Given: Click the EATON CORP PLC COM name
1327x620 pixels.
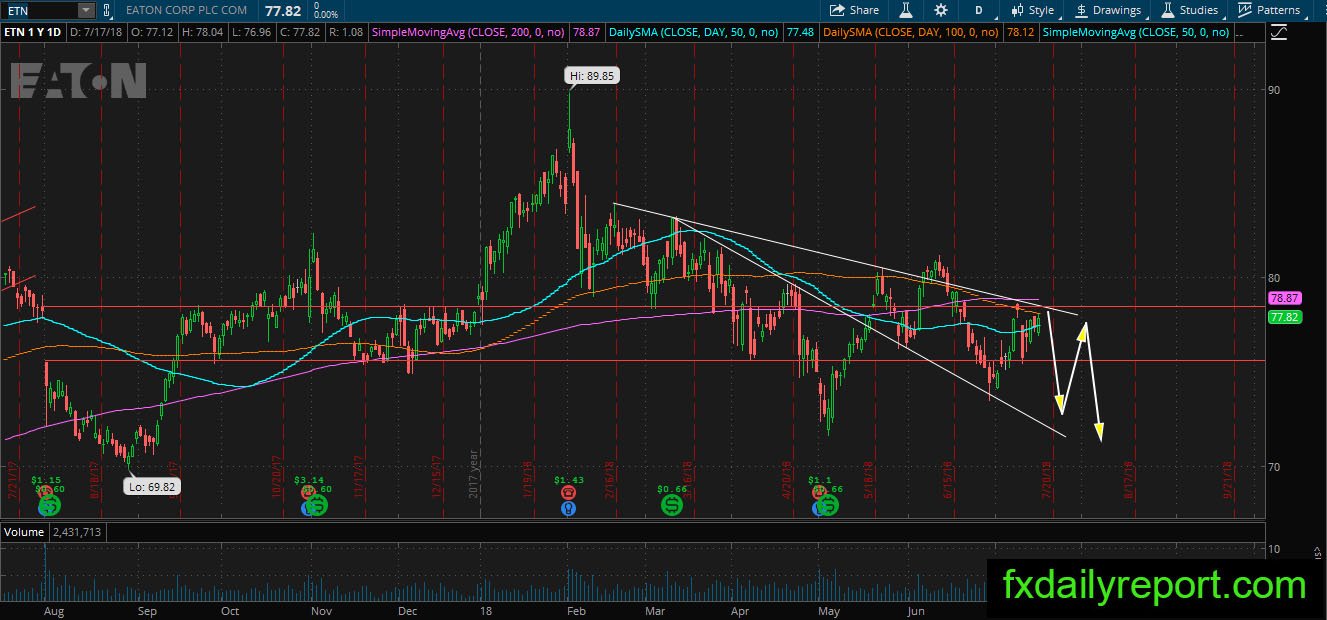Looking at the screenshot, I should (187, 10).
